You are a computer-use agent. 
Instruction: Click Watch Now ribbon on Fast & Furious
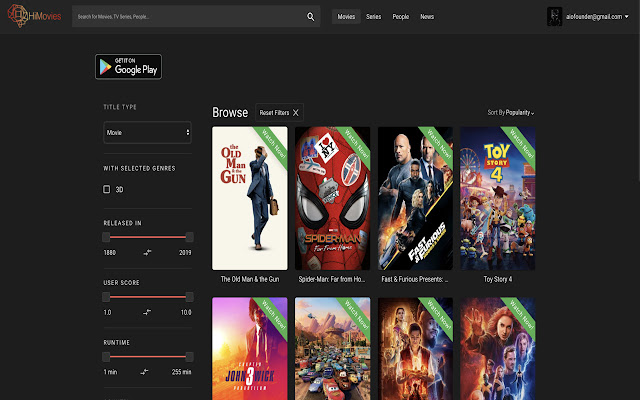pos(439,144)
